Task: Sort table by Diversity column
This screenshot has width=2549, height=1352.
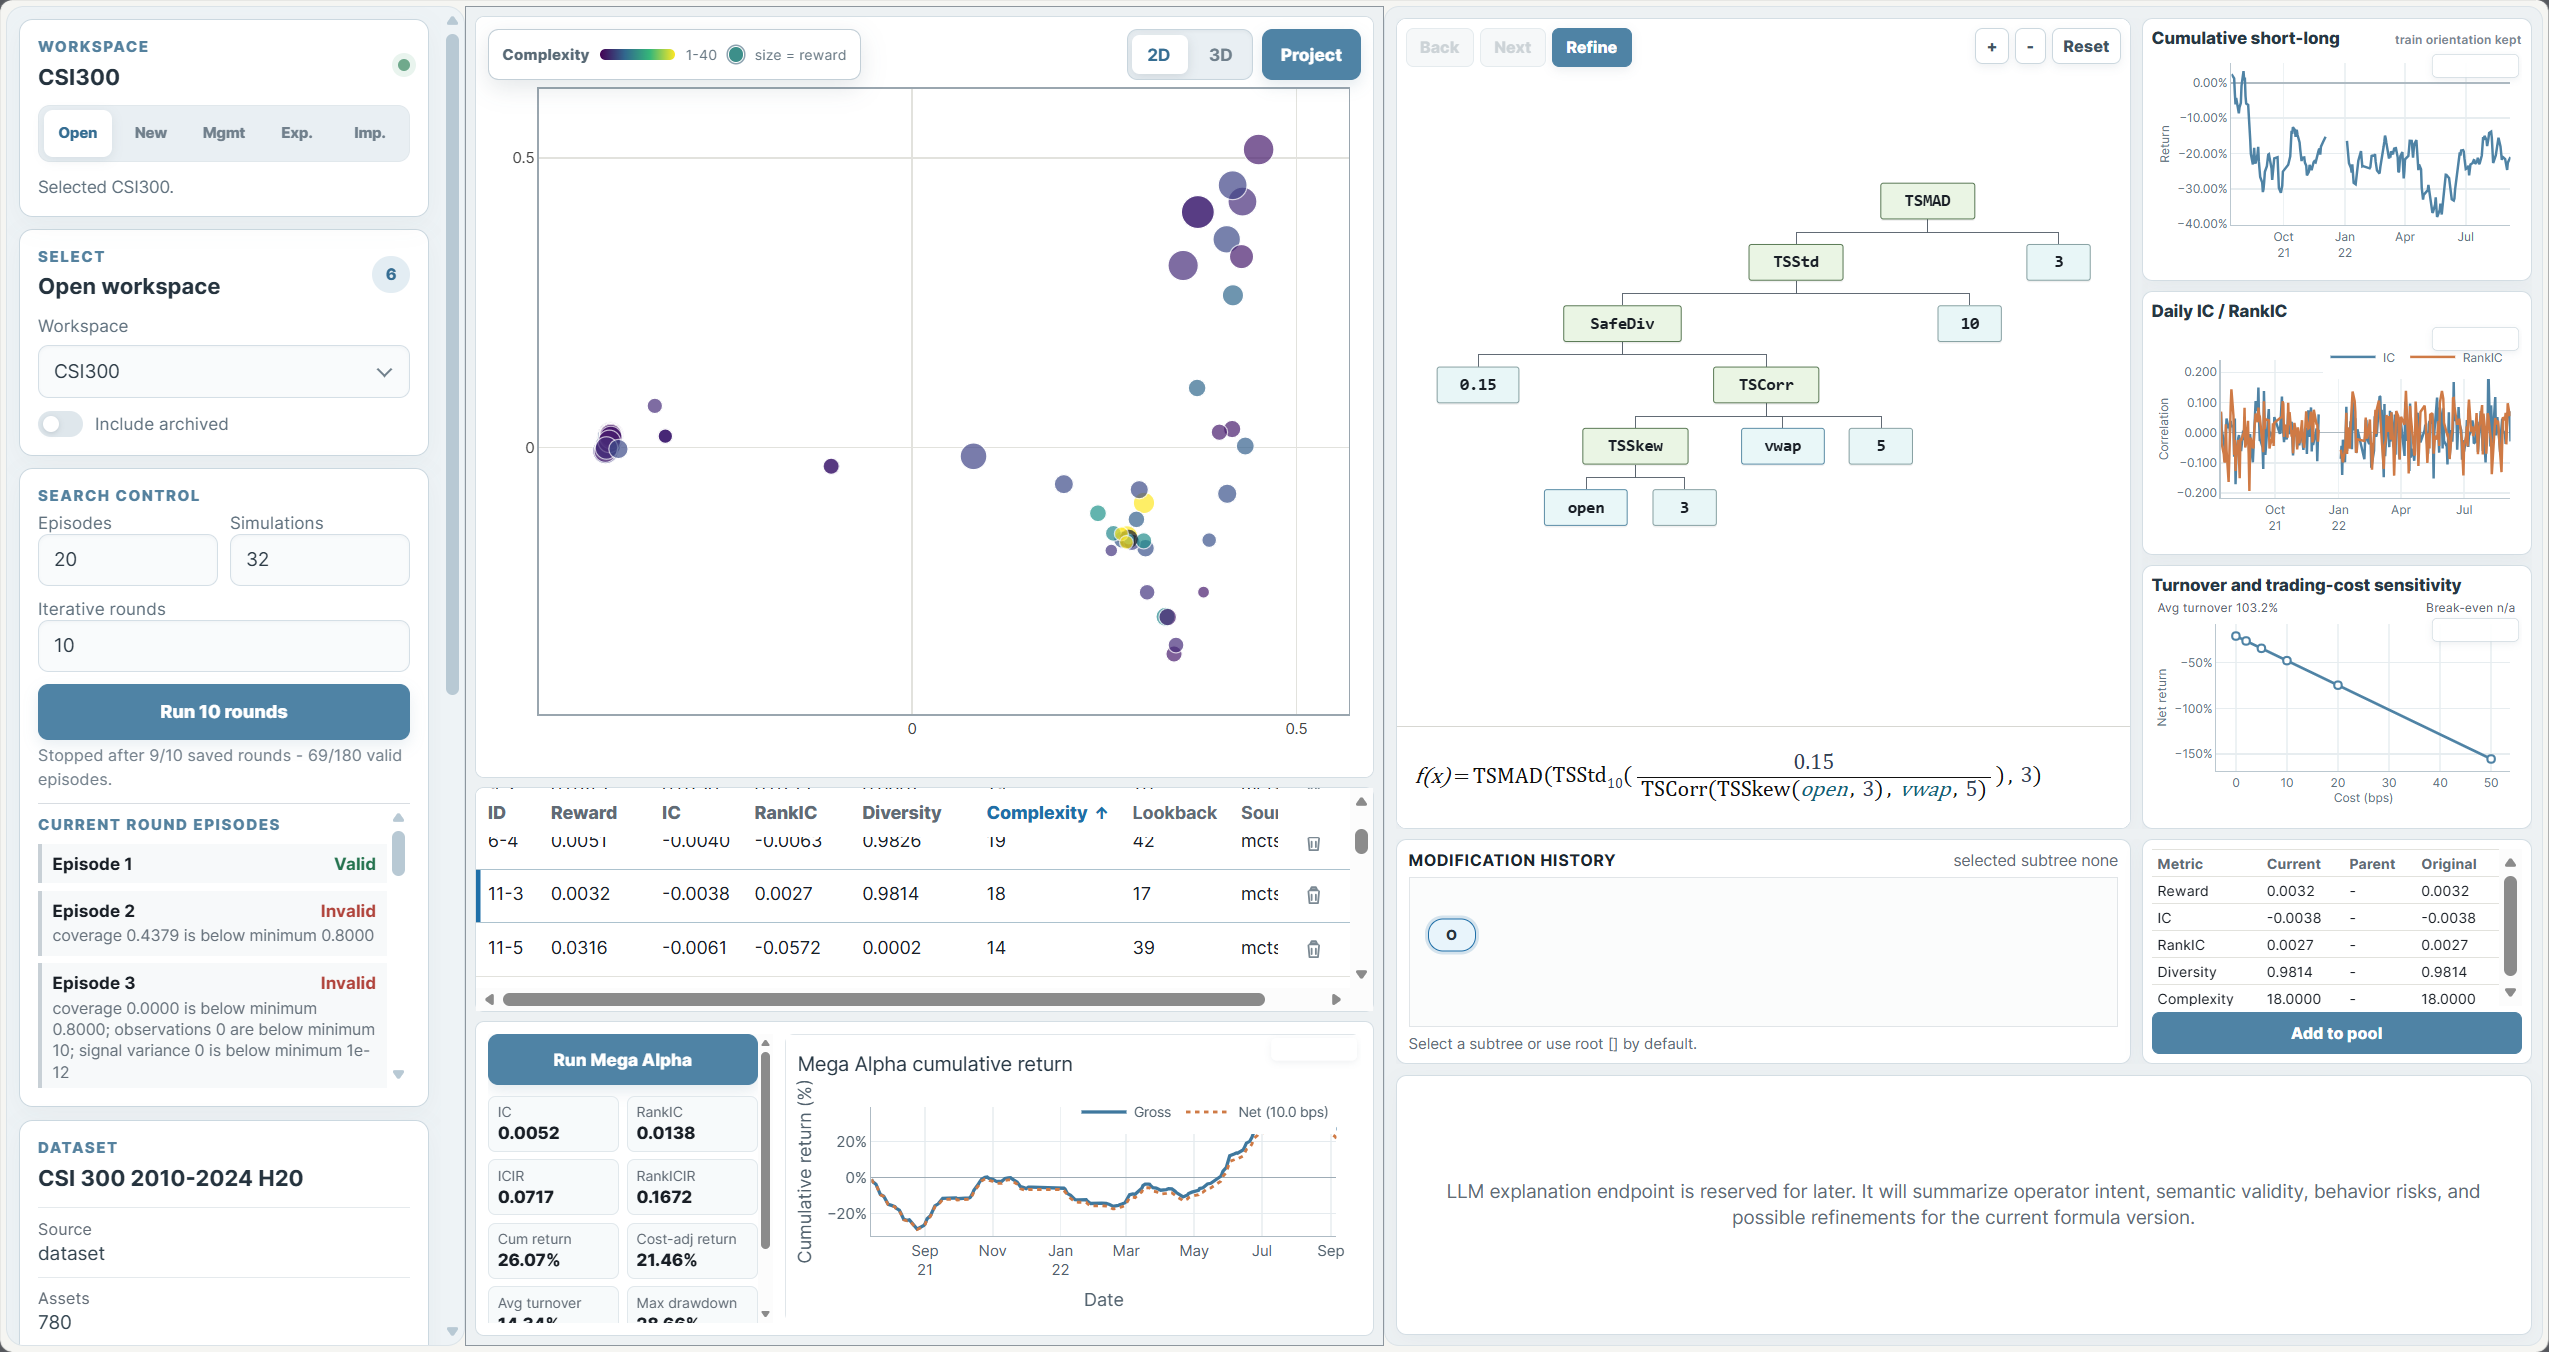Action: (x=901, y=813)
